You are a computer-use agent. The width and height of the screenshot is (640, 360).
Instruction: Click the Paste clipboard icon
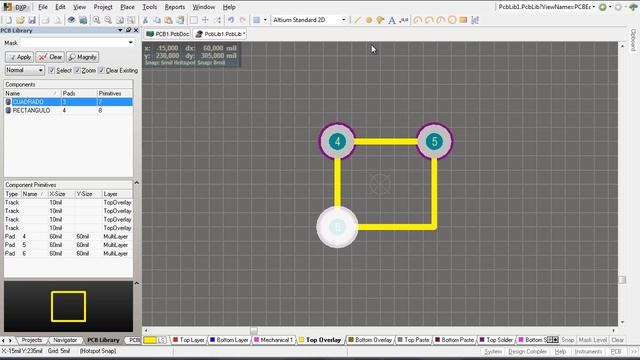pos(168,20)
